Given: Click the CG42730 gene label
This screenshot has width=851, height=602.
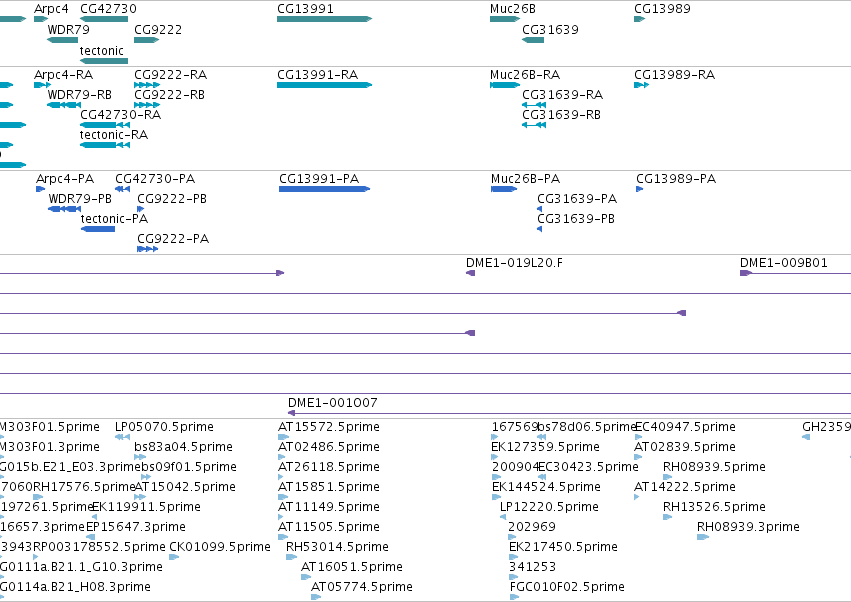Looking at the screenshot, I should [108, 9].
